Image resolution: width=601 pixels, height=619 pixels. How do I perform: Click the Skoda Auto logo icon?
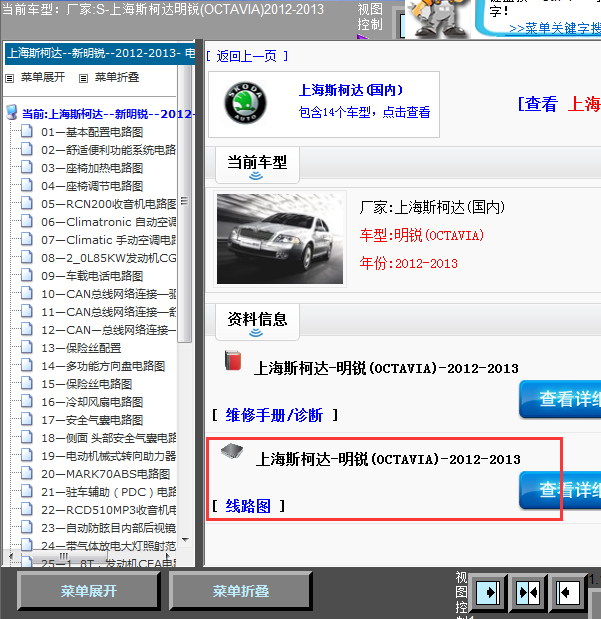pyautogui.click(x=245, y=103)
